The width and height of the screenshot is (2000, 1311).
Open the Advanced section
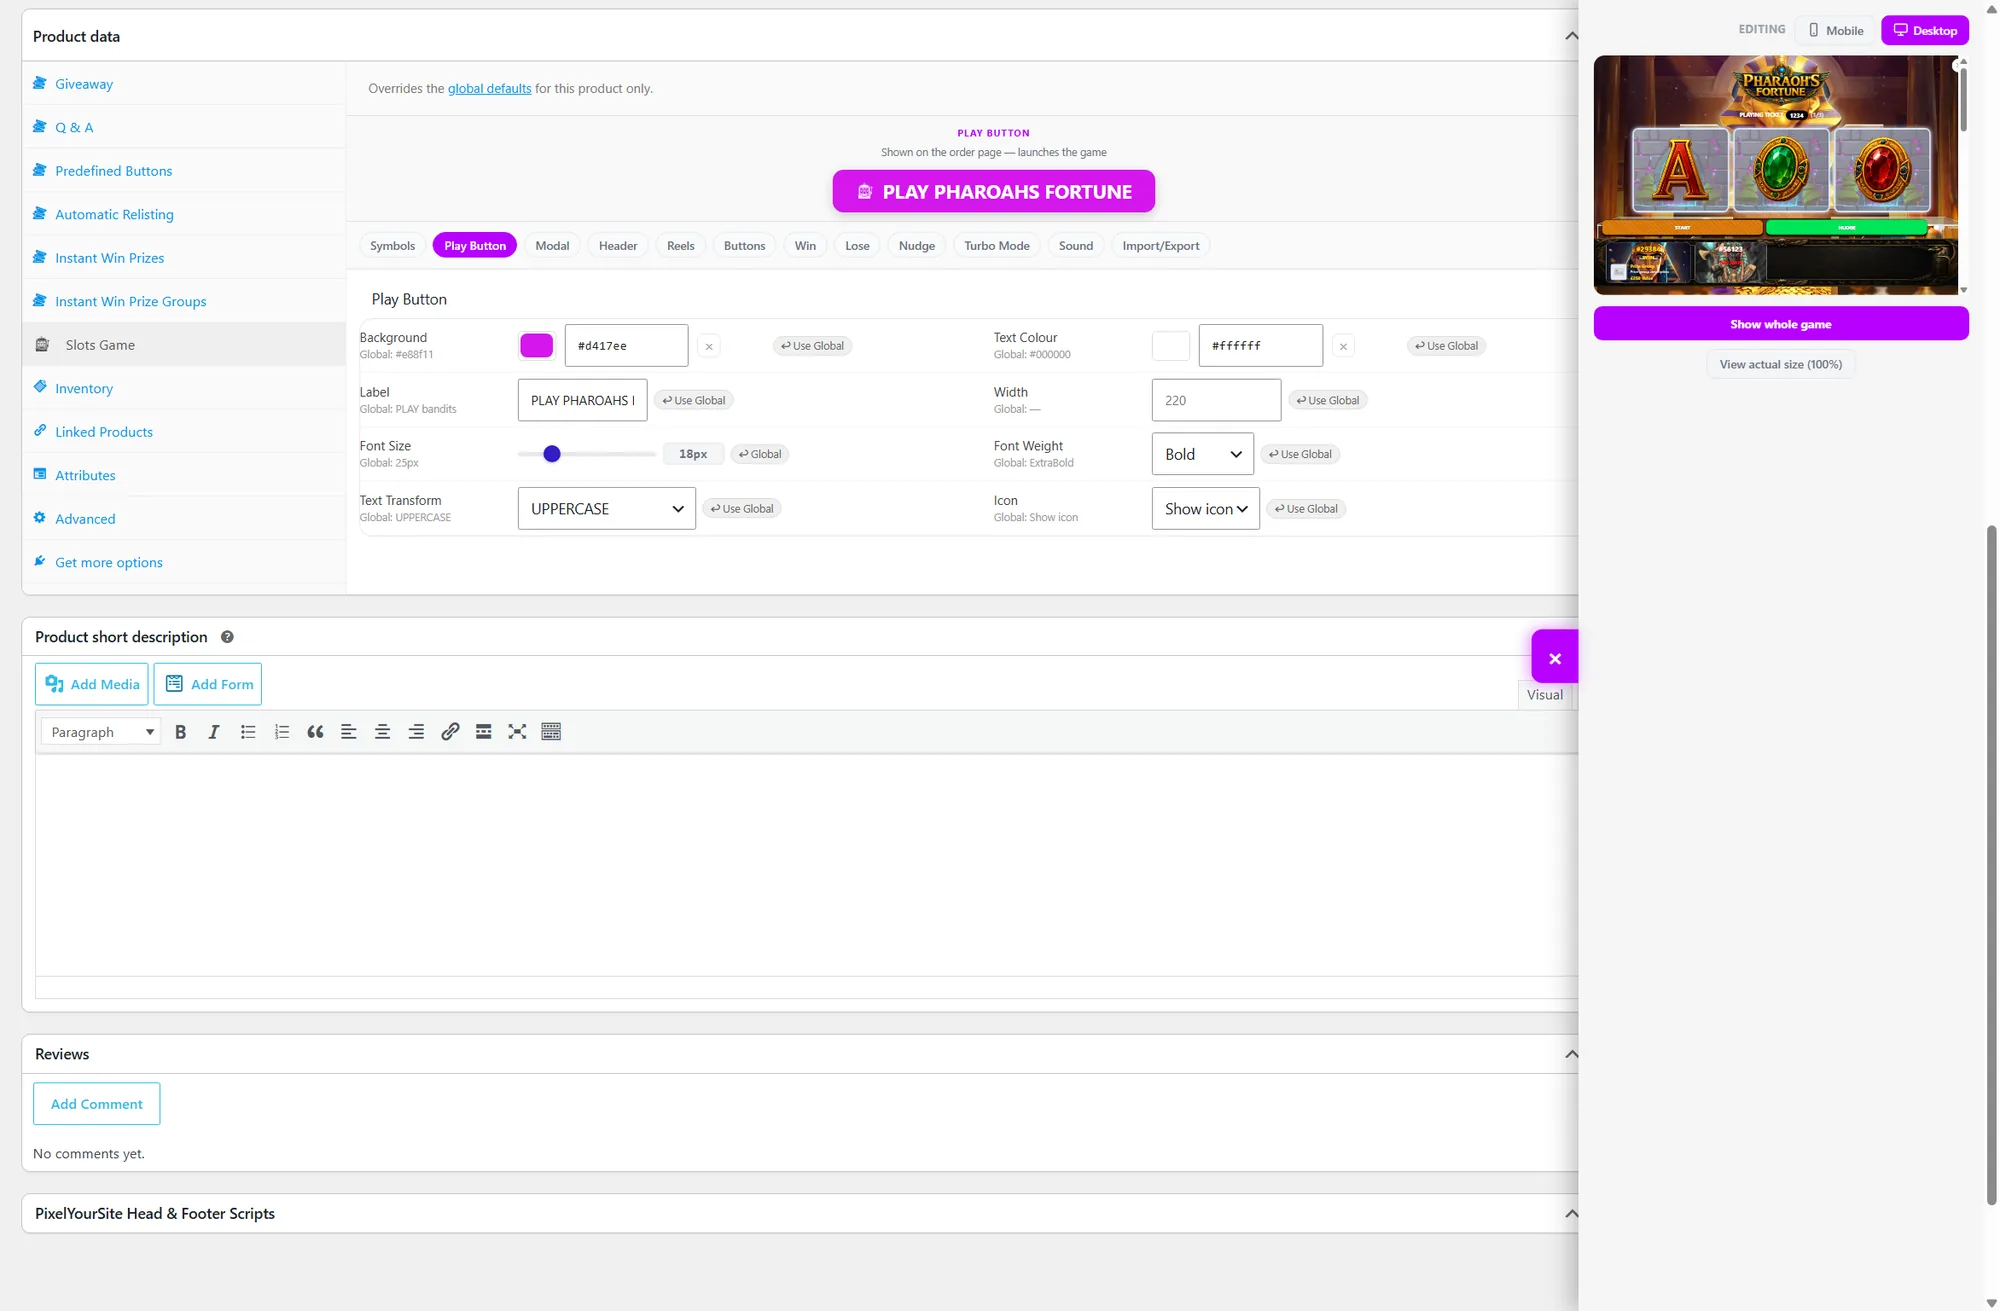[85, 519]
